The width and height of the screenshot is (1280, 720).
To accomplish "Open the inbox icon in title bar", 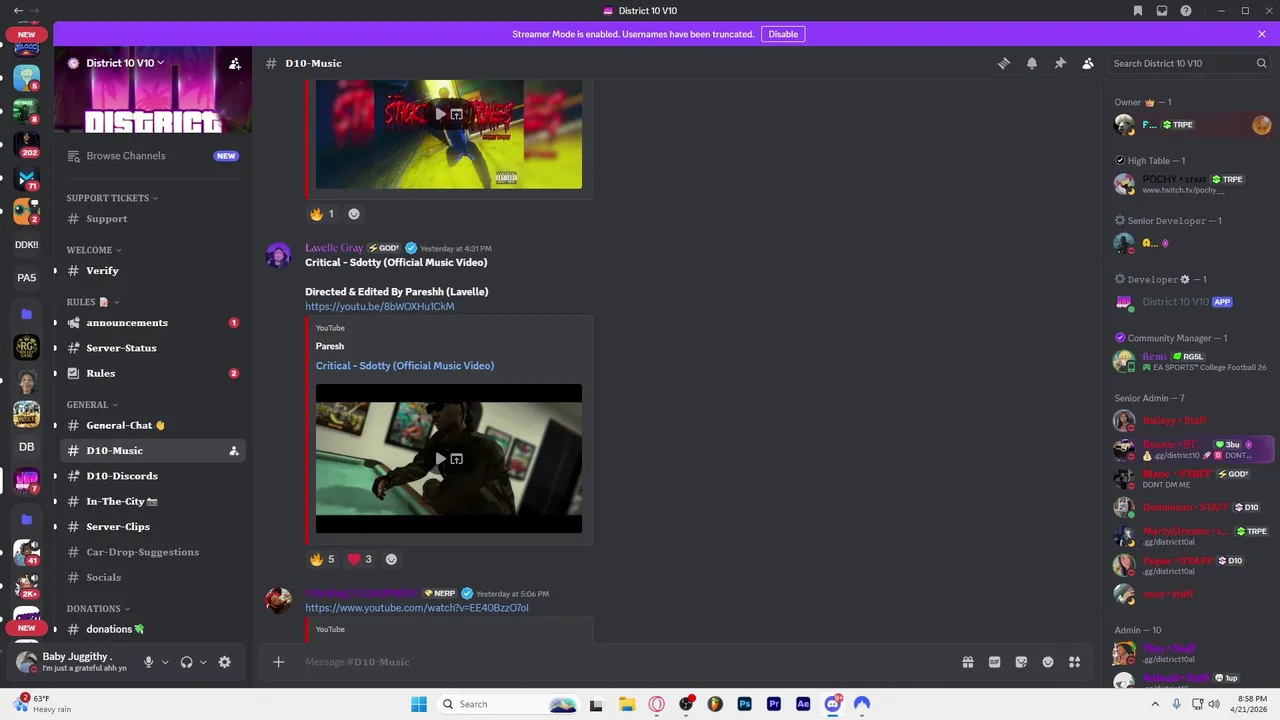I will (1162, 11).
